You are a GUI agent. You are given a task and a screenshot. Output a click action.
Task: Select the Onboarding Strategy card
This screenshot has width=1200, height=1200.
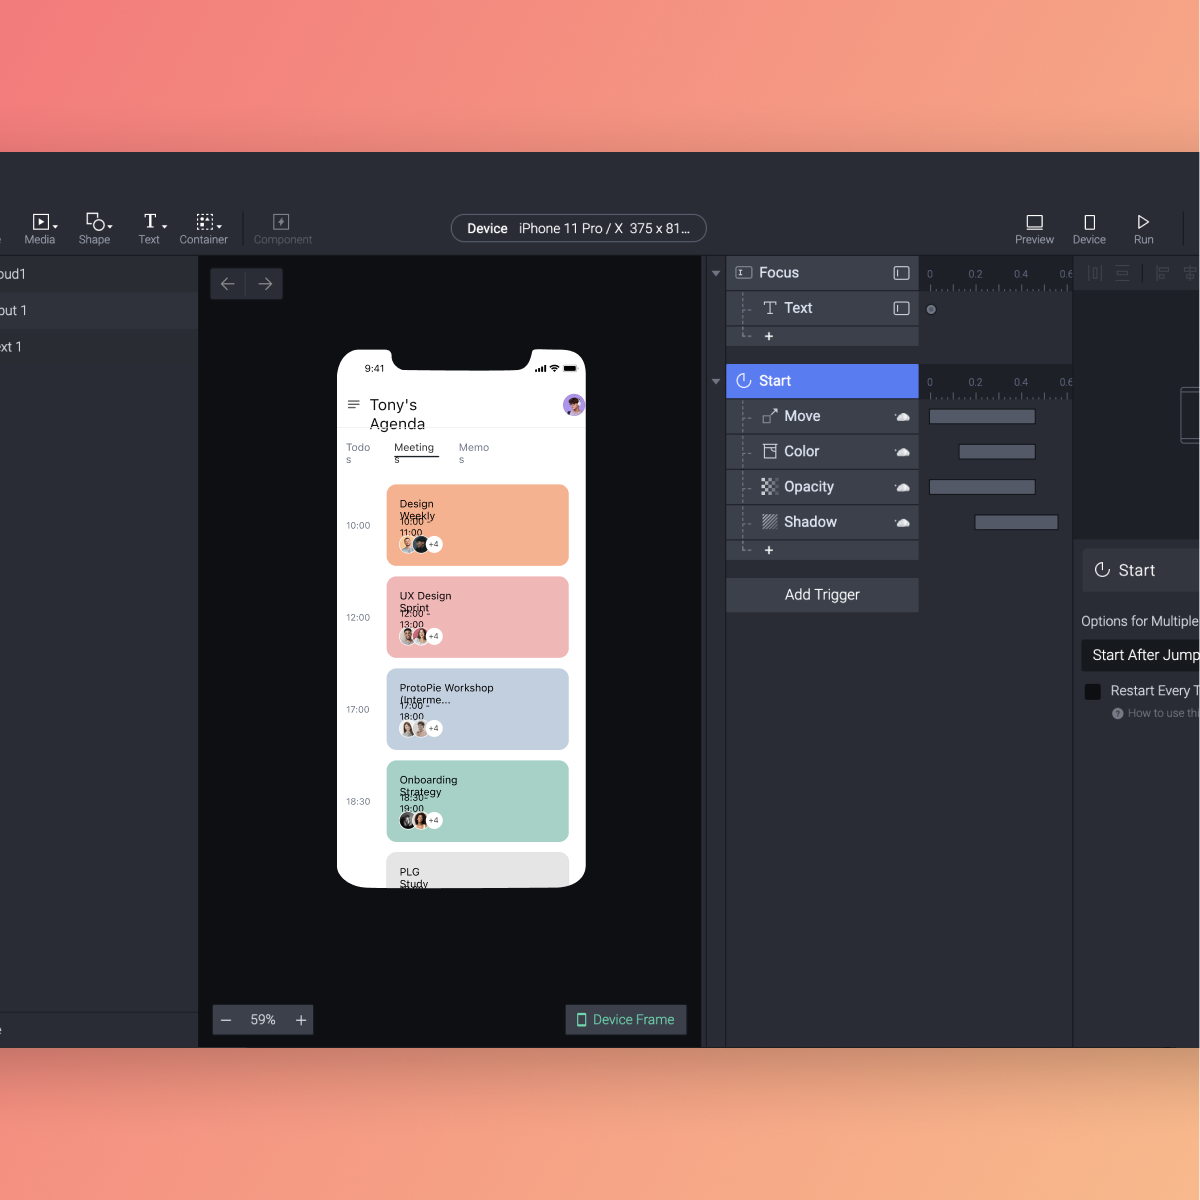478,801
